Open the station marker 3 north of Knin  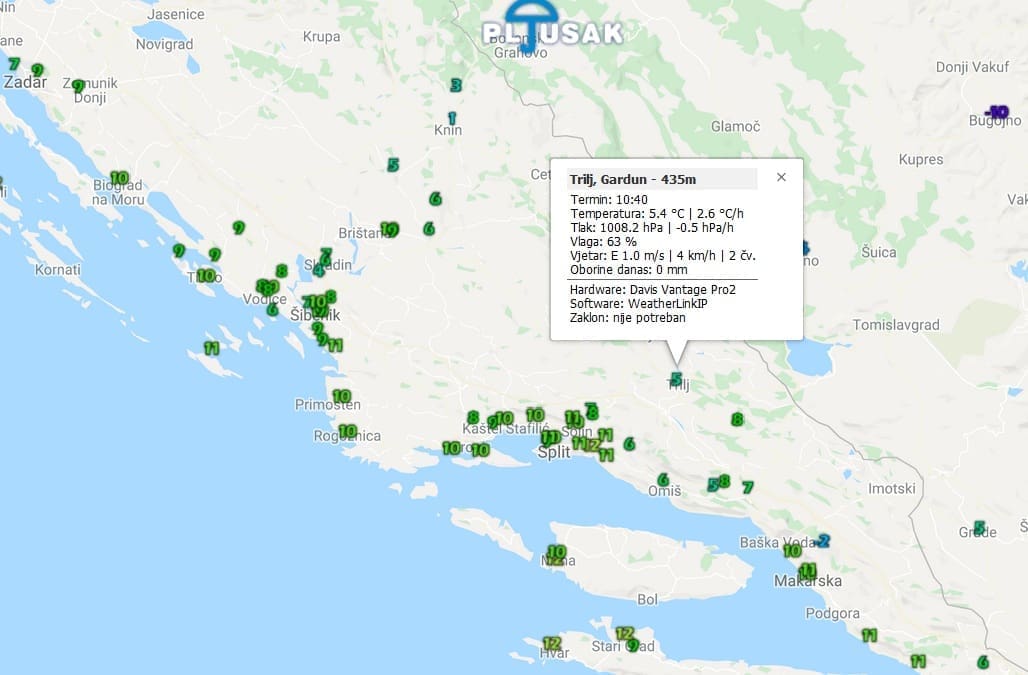[456, 86]
